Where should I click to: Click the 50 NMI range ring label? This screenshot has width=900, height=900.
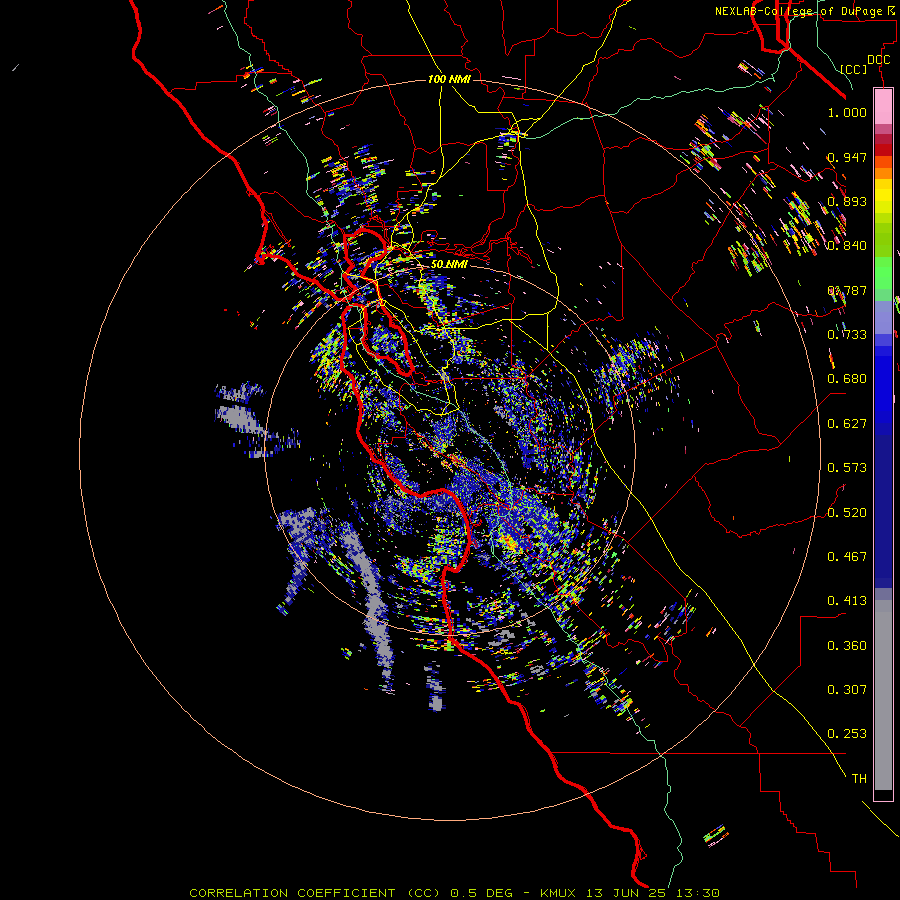(449, 264)
